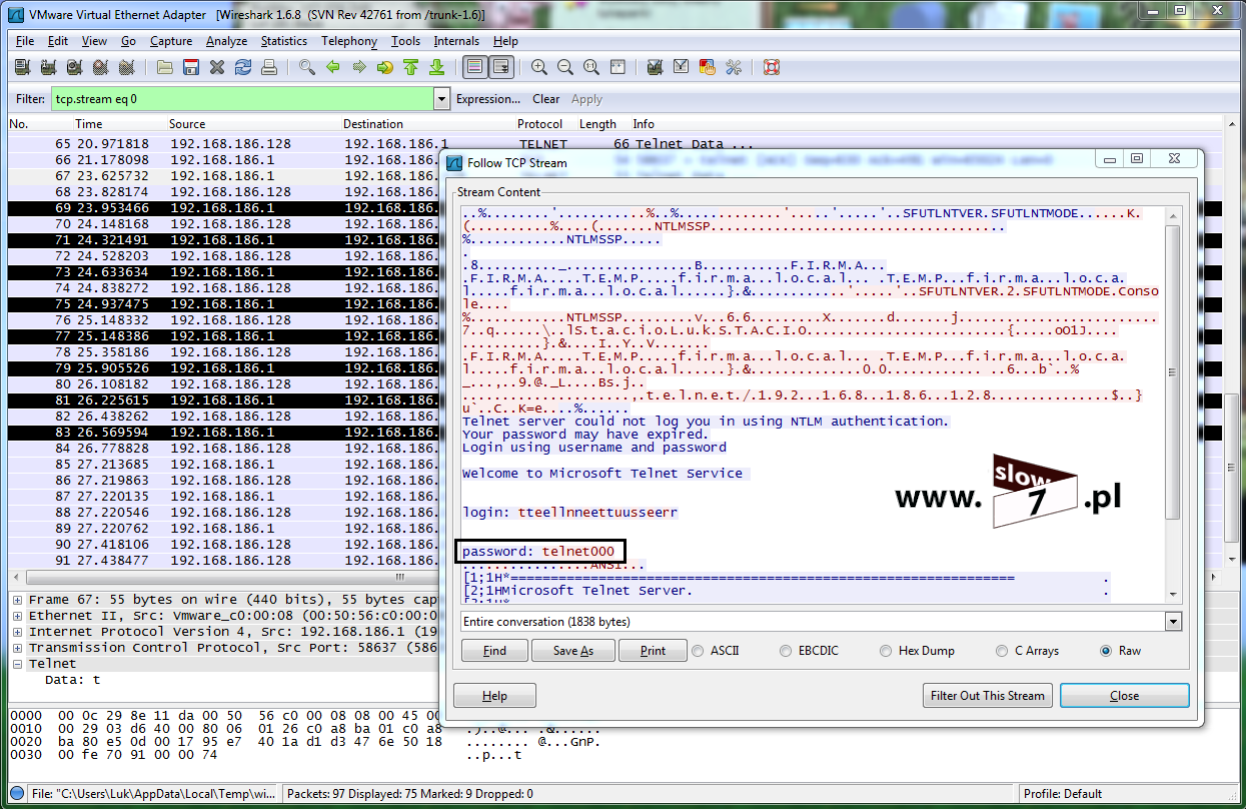Open the Statistics menu
Screen dimensions: 1246x809
284,41
